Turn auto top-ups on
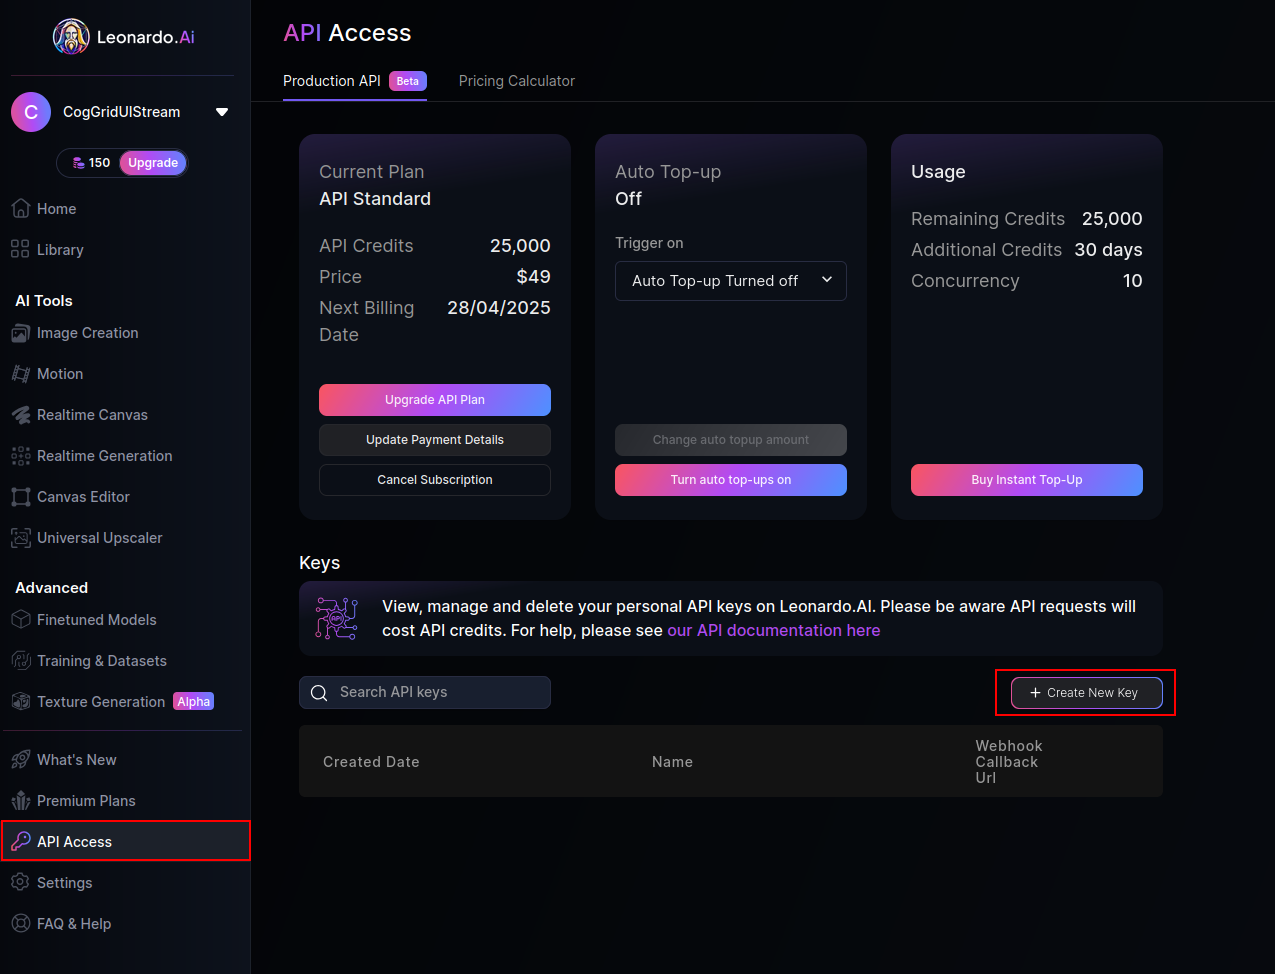Screen dimensions: 1275x974 (x=731, y=480)
